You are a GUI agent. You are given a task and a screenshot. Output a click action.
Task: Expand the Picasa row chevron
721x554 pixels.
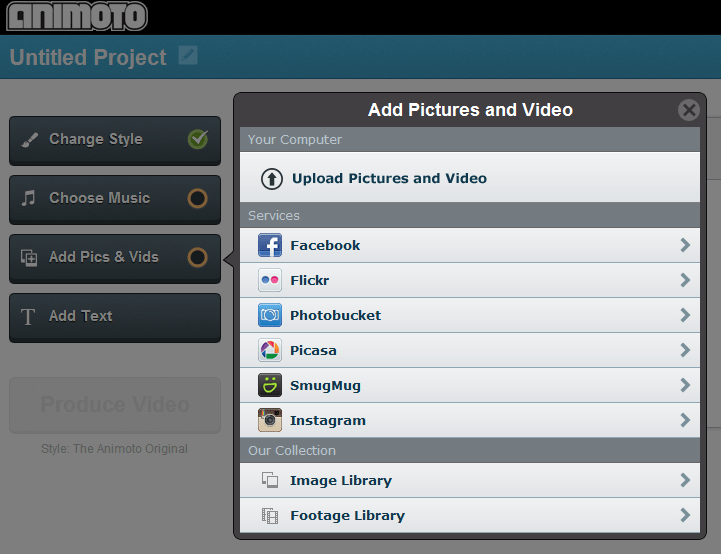click(685, 350)
